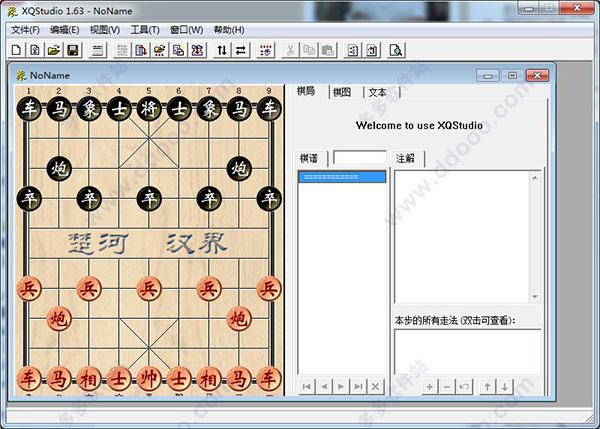Switch to the 棋局 tab
This screenshot has width=600, height=429.
306,91
